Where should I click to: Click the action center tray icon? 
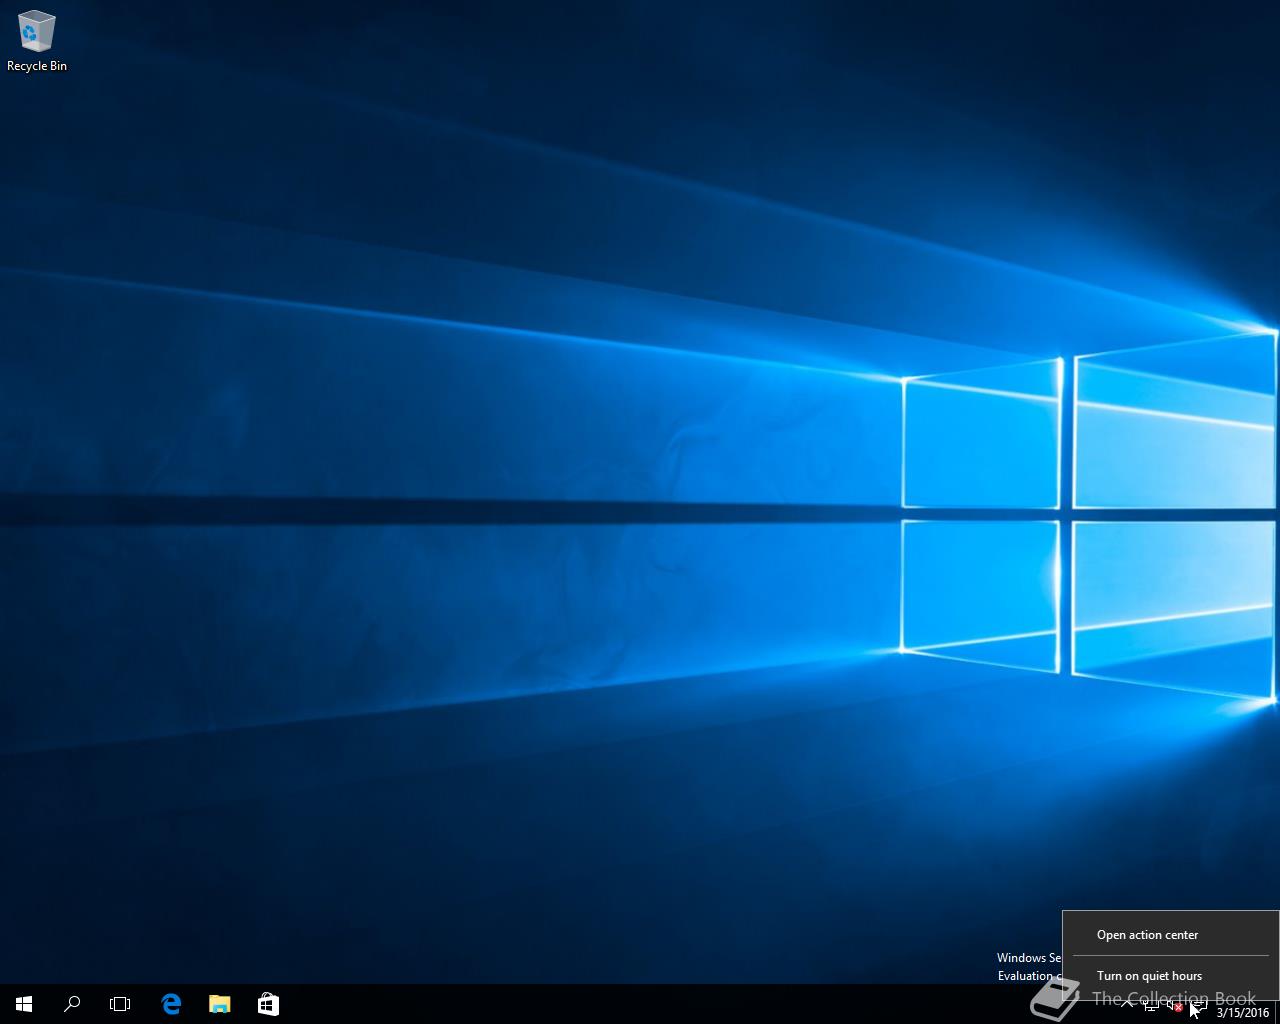pos(1199,1005)
